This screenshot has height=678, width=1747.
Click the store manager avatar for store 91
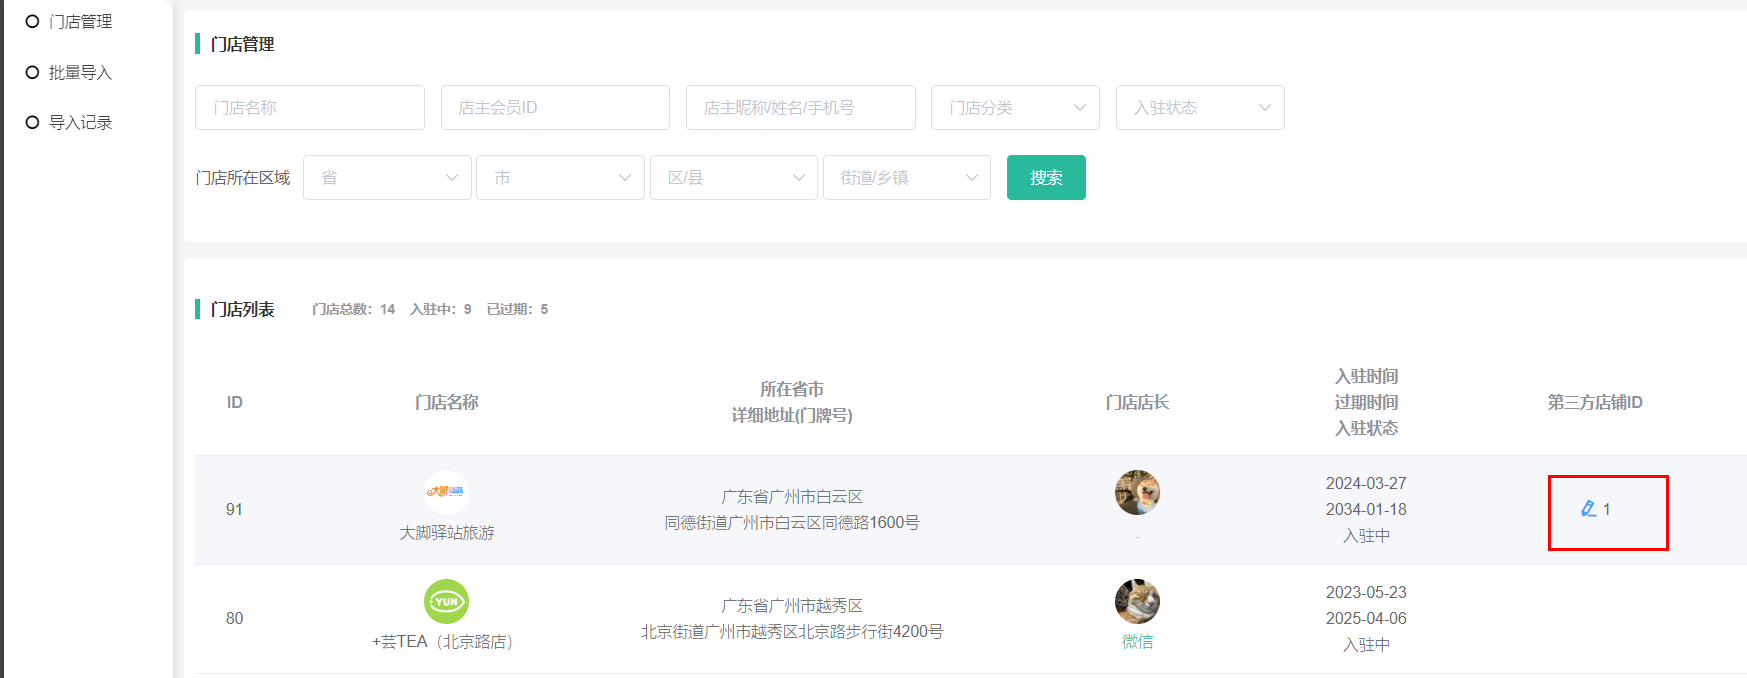pos(1137,492)
